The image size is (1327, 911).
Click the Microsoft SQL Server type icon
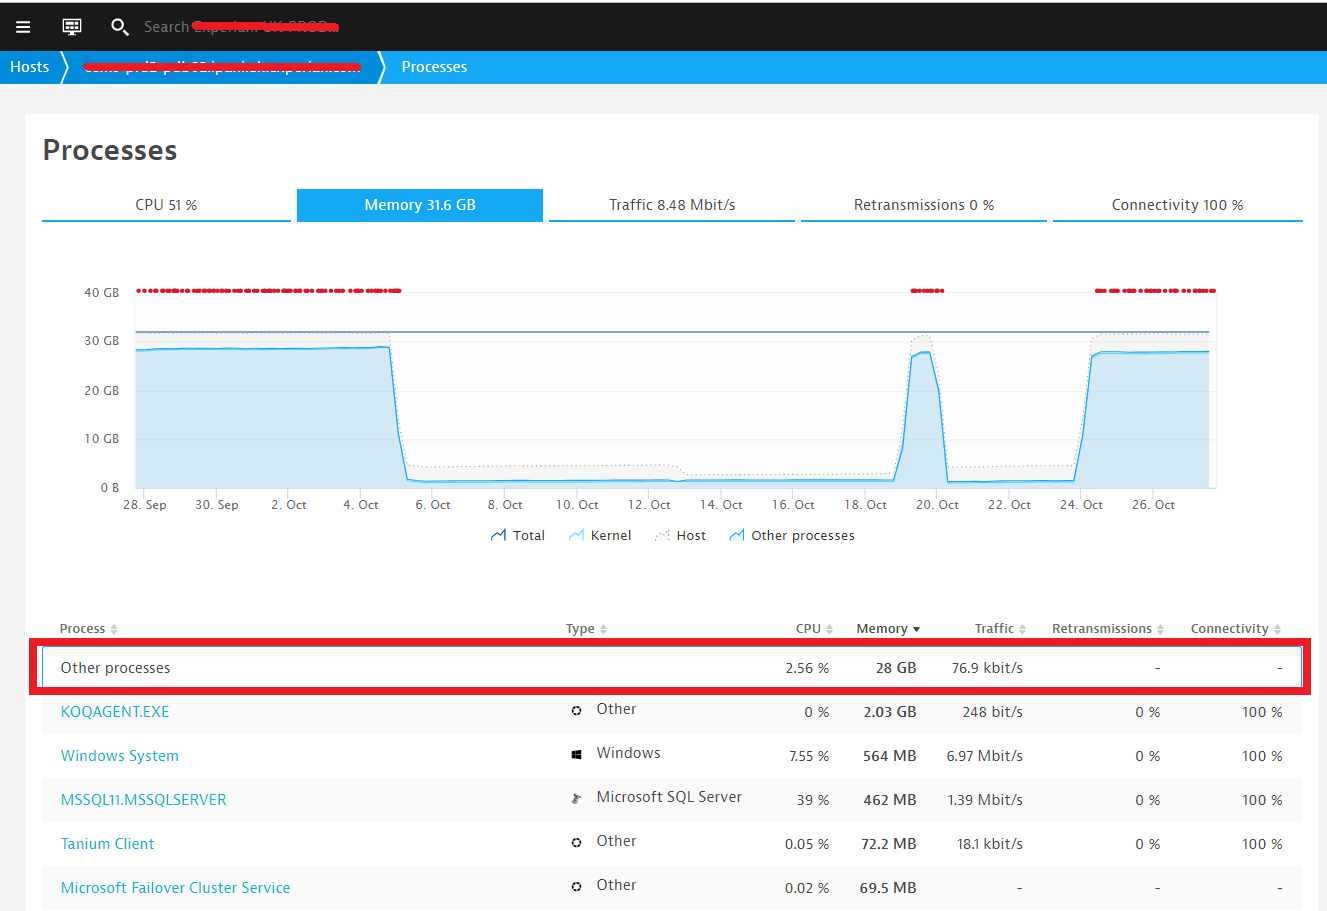point(576,799)
